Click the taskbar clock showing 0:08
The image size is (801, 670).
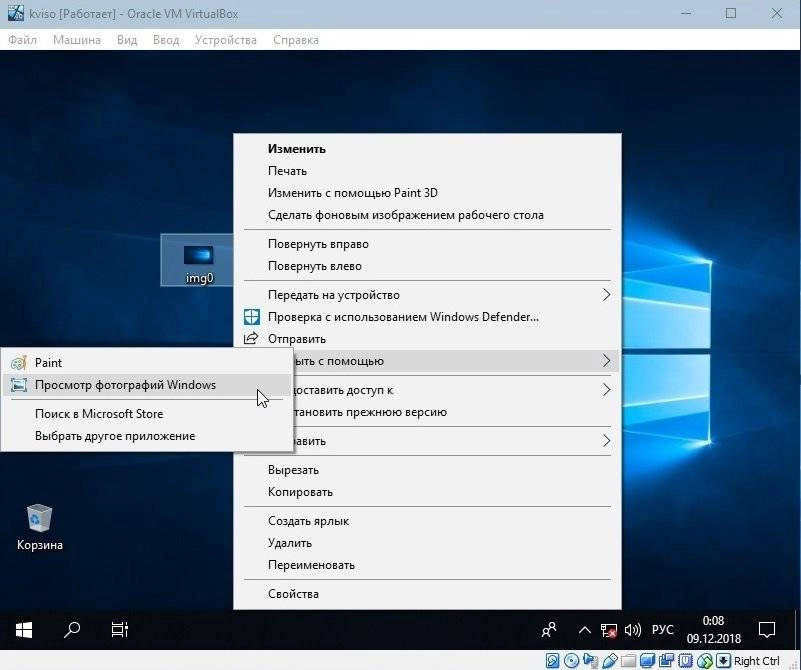point(713,630)
